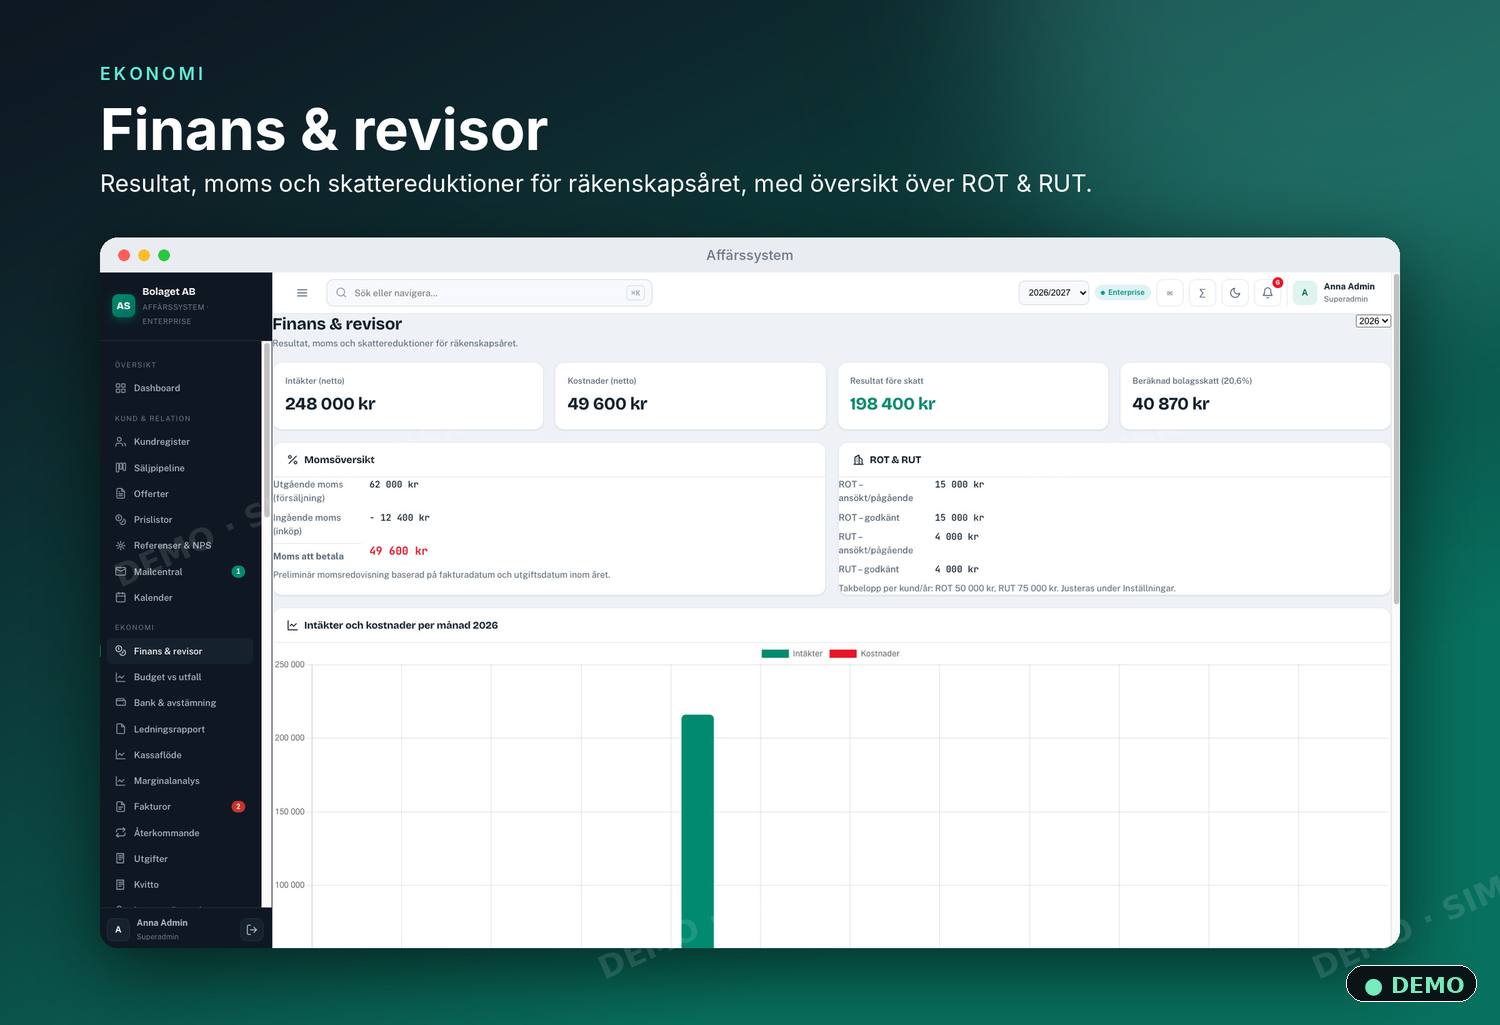Click the Ledningsrapport document icon
This screenshot has width=1500, height=1025.
click(x=121, y=729)
